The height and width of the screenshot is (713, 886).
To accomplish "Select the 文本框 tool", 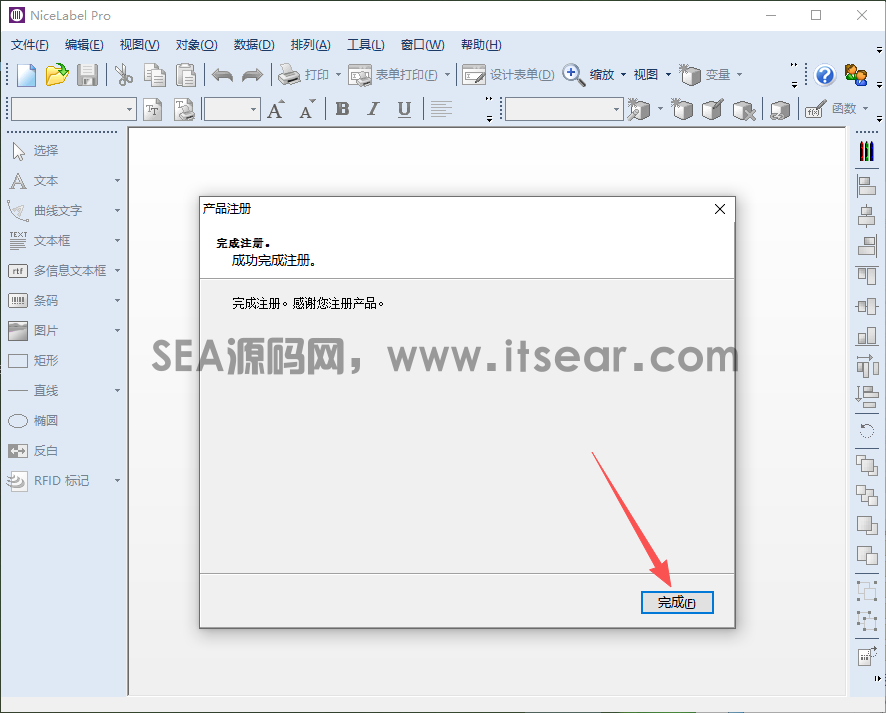I will point(40,241).
